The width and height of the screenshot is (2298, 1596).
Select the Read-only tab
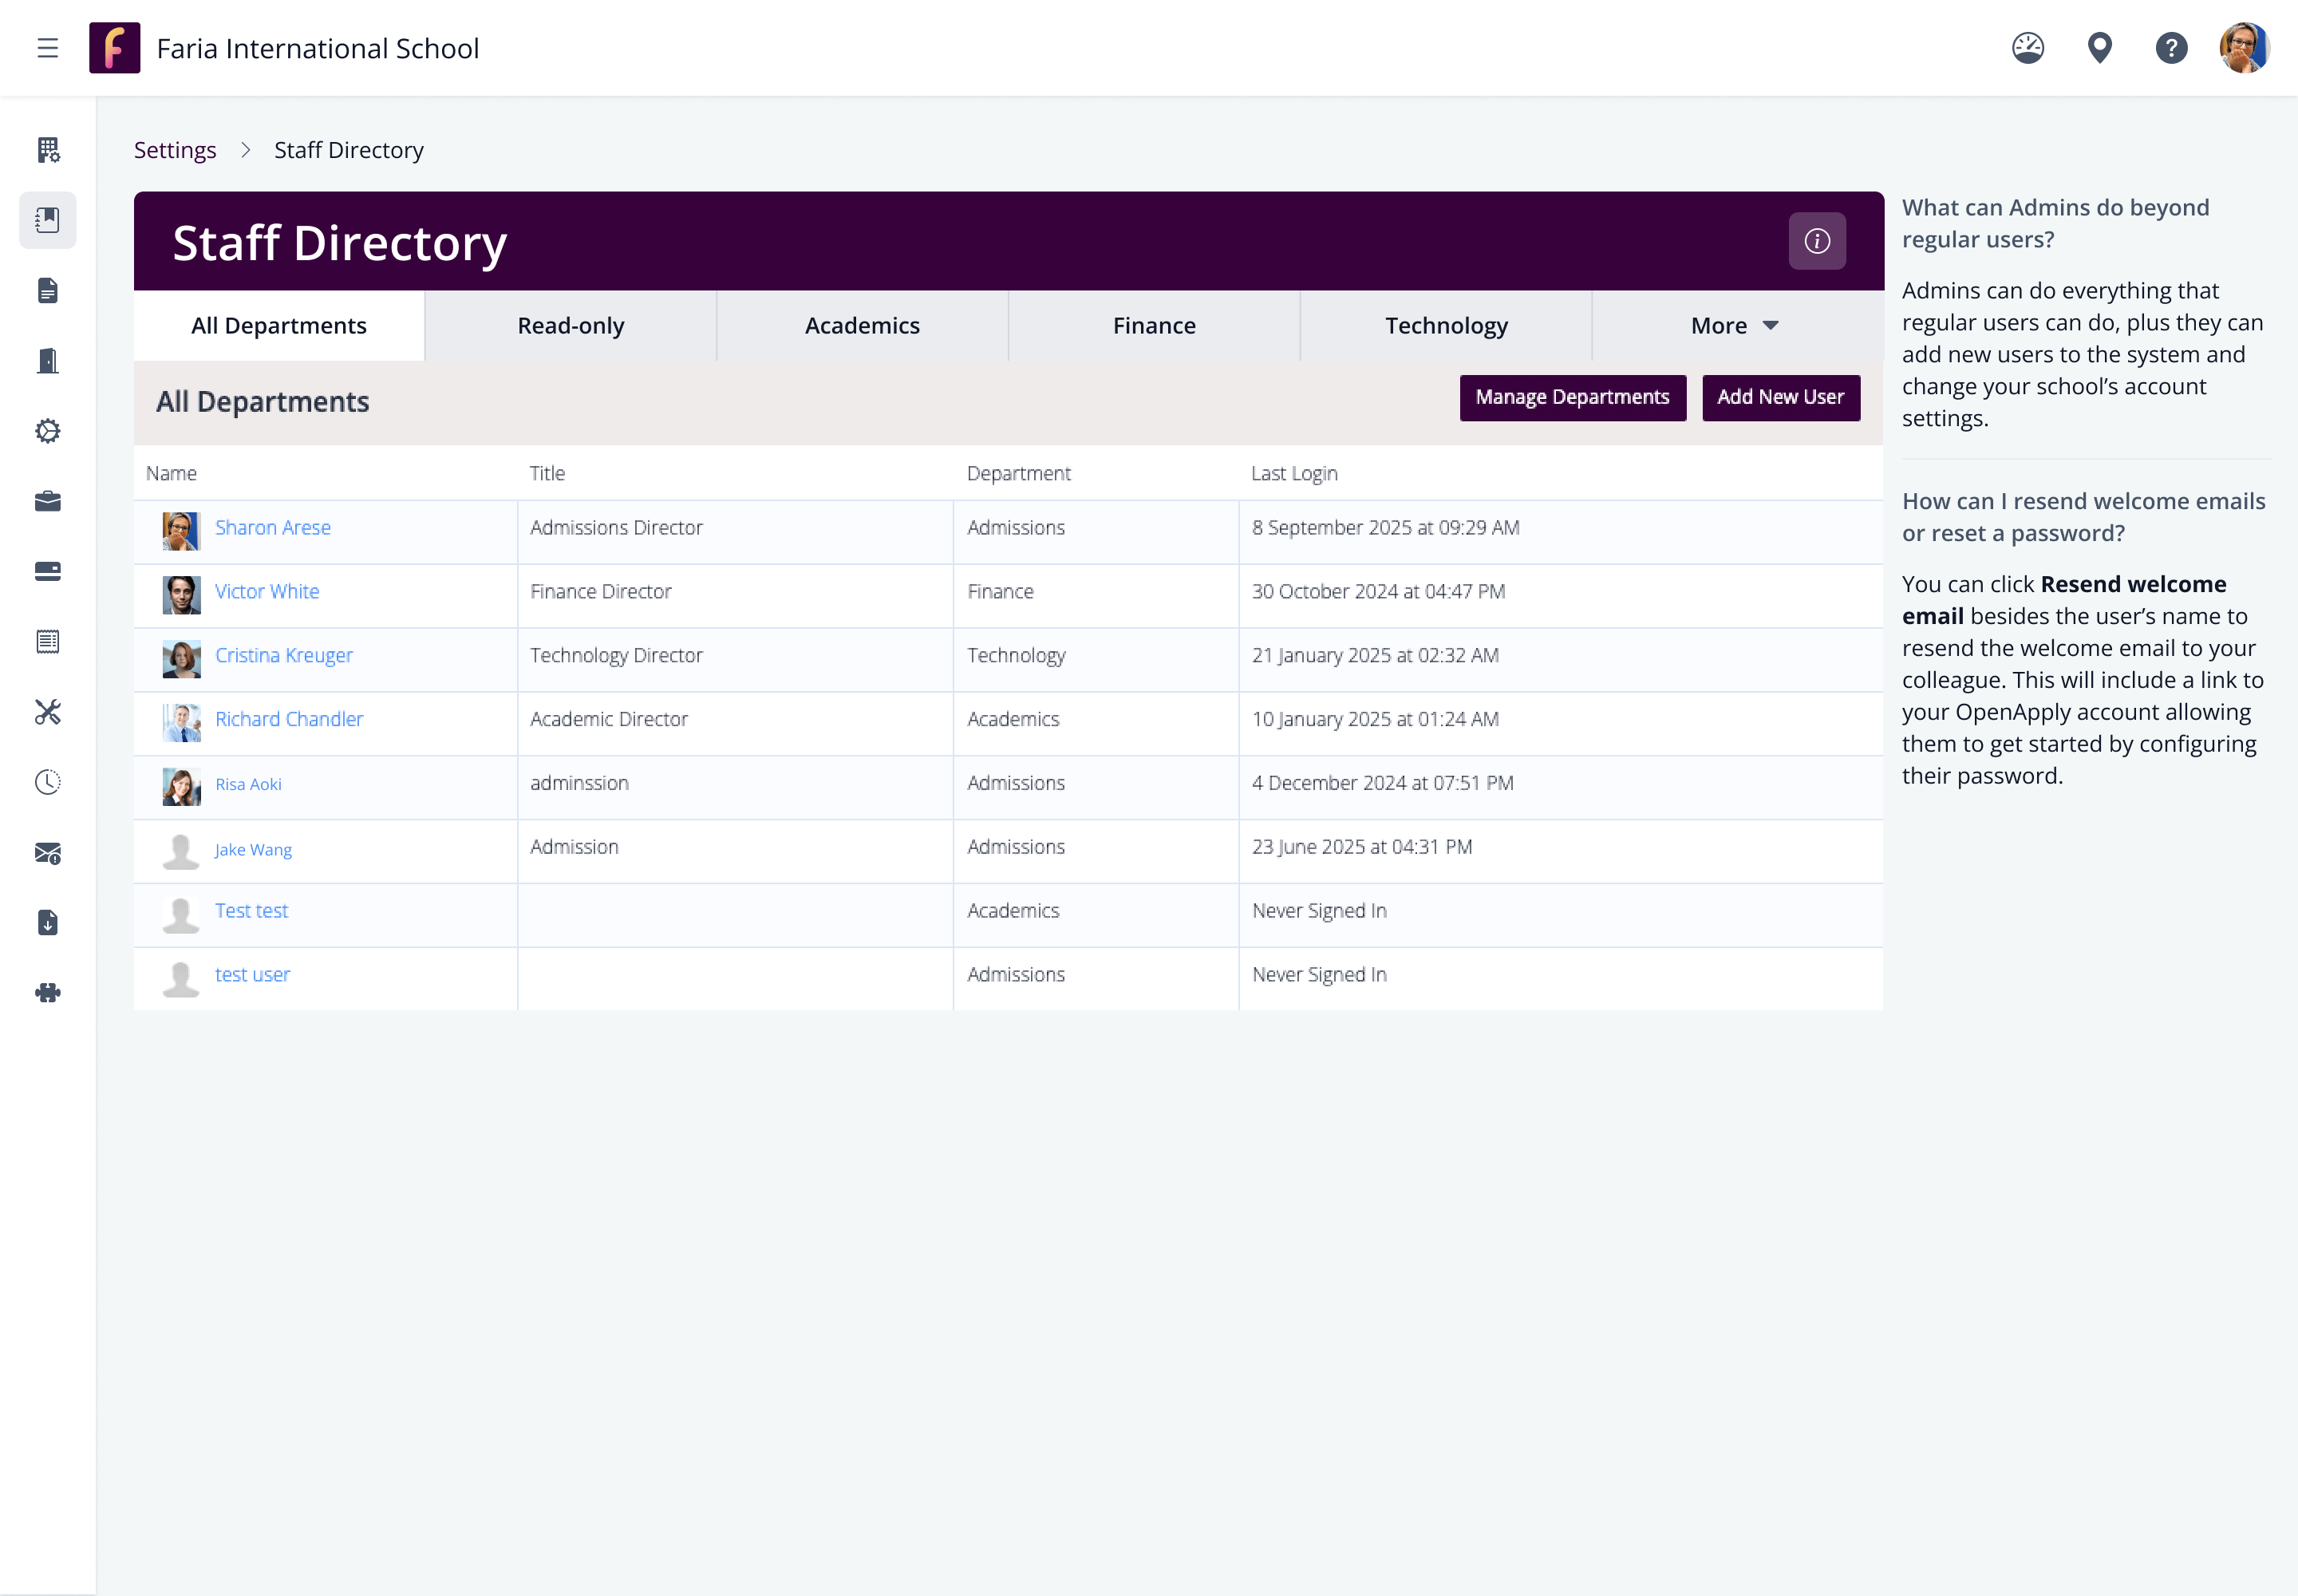click(x=570, y=326)
